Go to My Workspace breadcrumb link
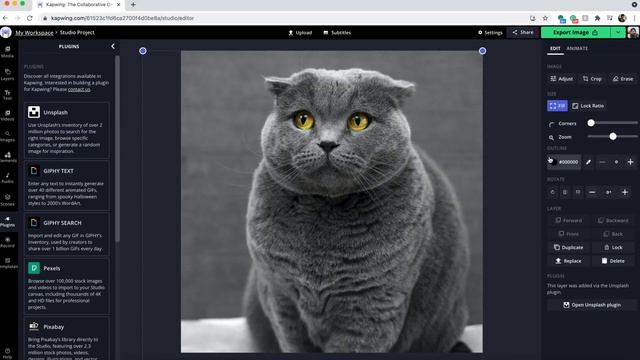 click(x=34, y=33)
